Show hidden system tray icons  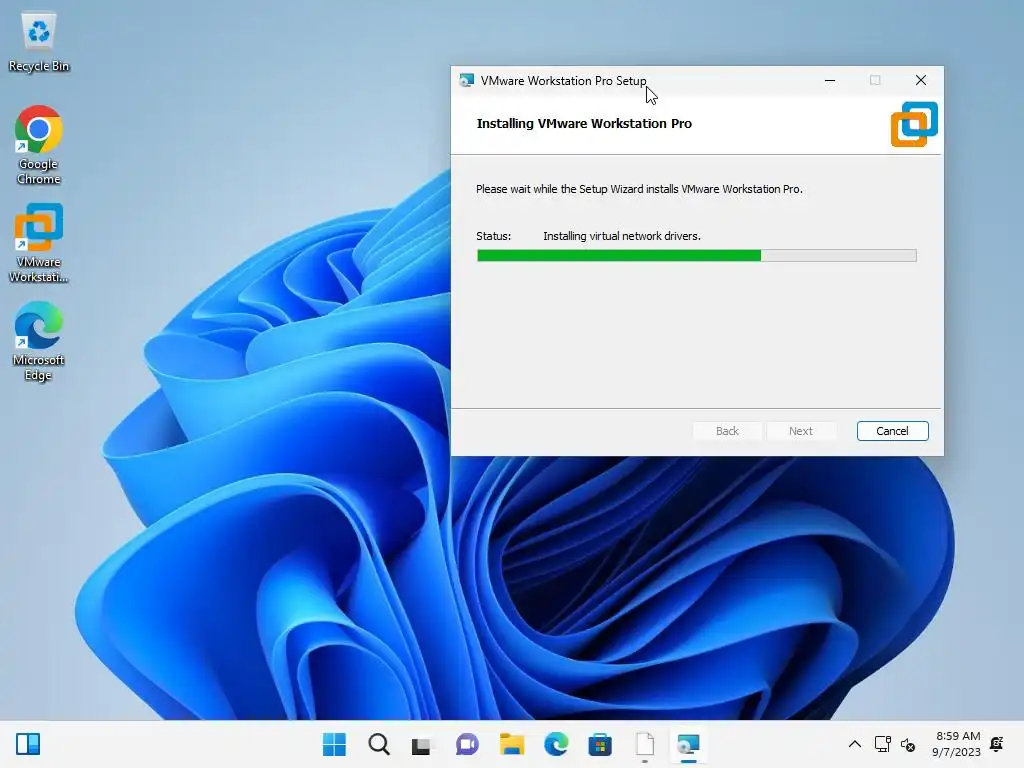[854, 744]
